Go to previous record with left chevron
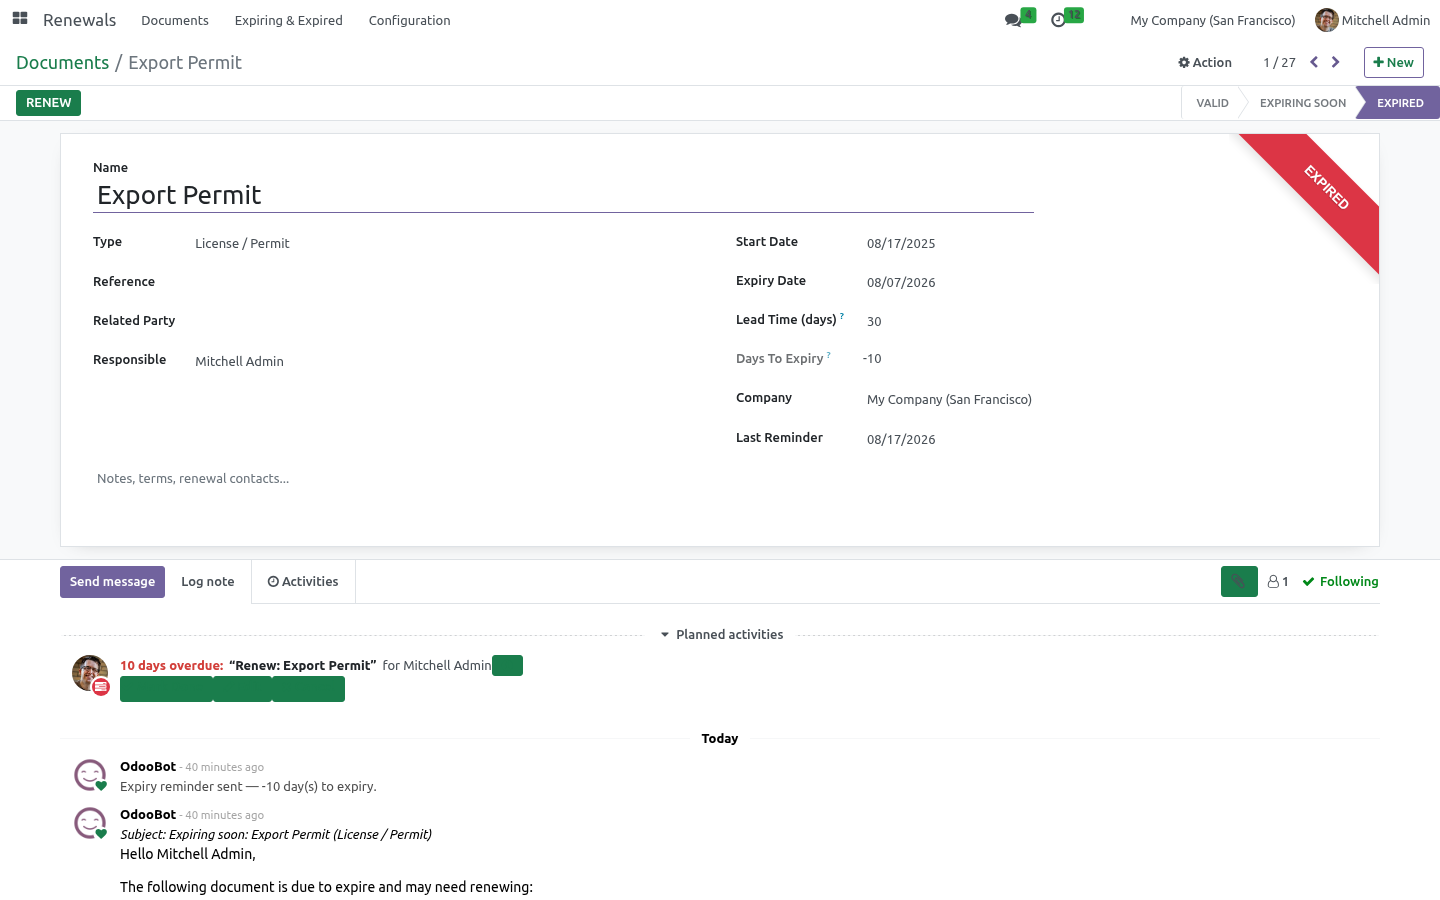This screenshot has height=900, width=1440. [1314, 62]
